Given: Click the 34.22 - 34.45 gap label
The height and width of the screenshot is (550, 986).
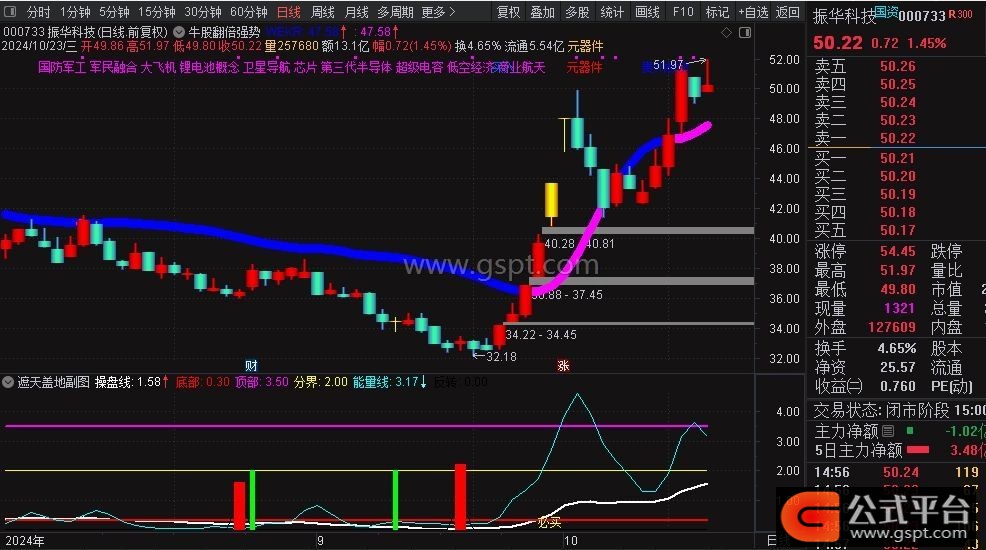Looking at the screenshot, I should point(541,334).
